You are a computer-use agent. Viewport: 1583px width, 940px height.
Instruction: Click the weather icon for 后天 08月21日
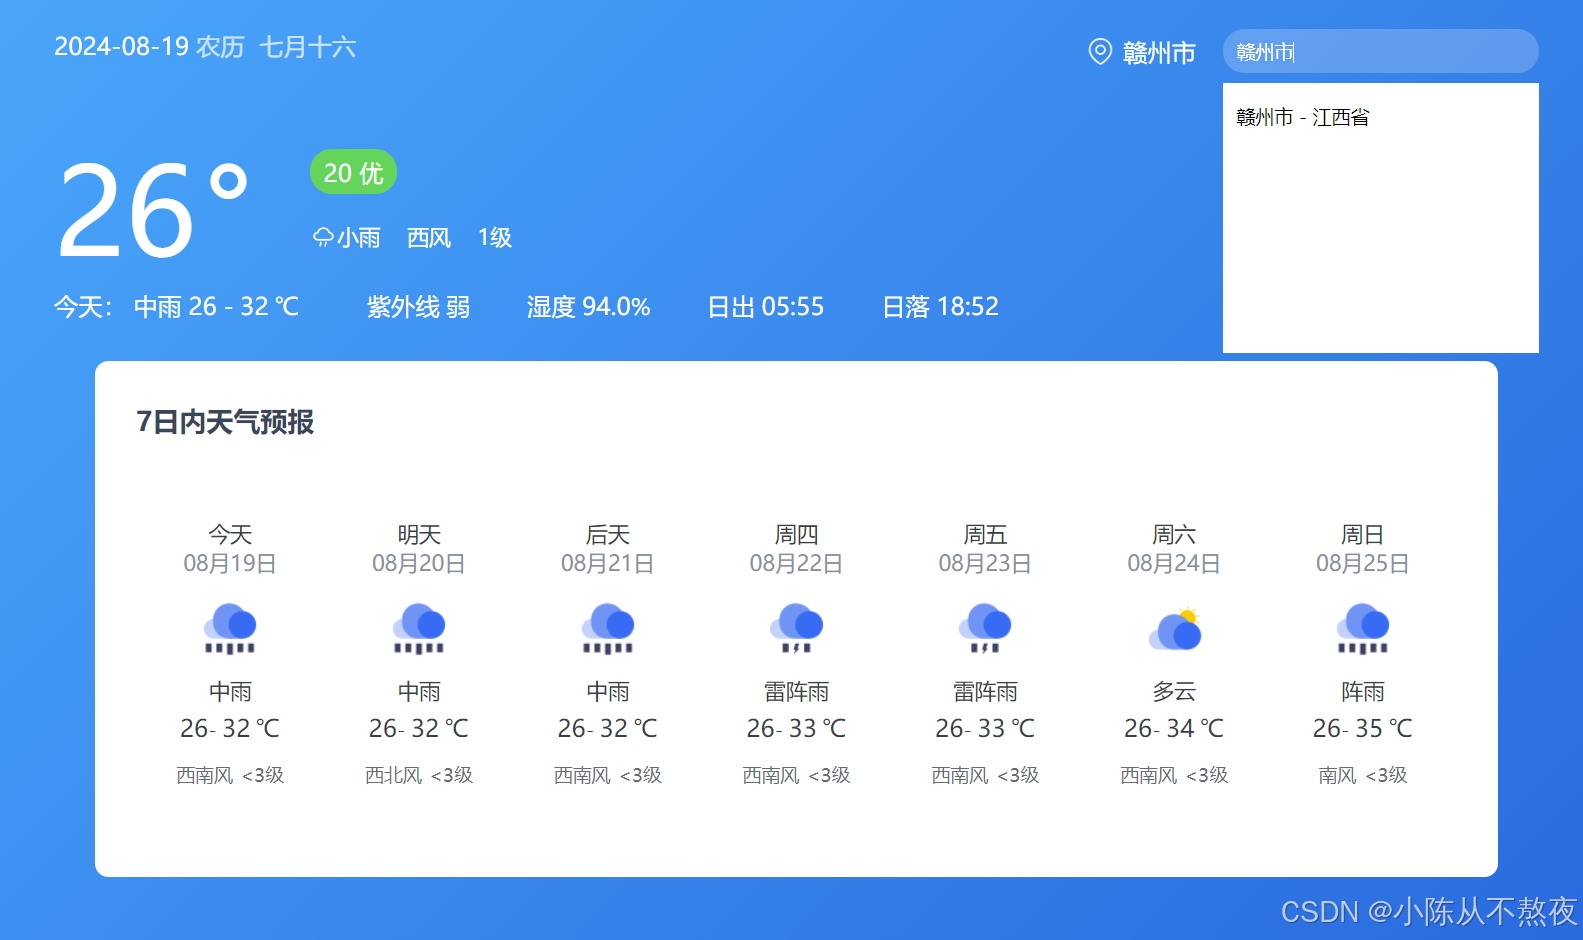608,628
